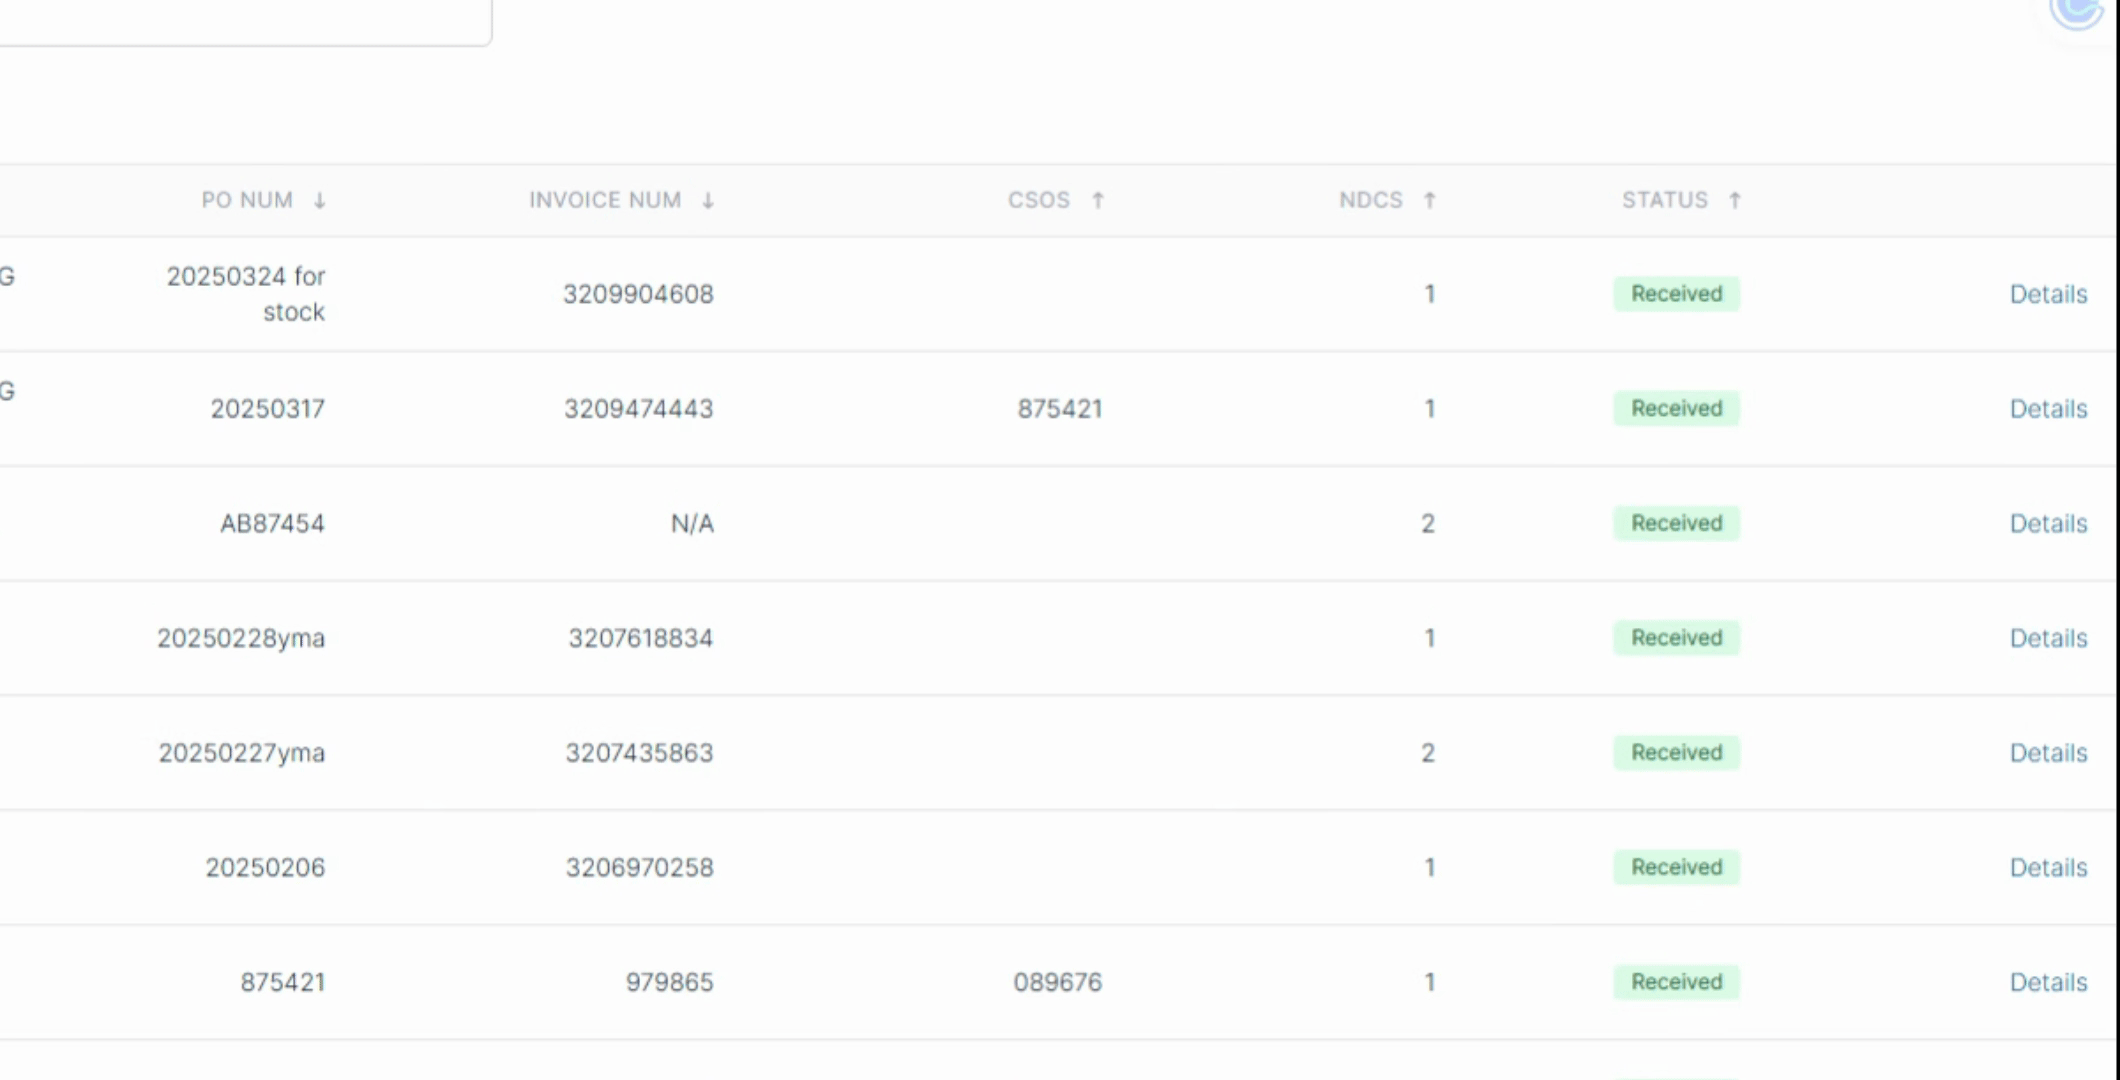Select NDCS count 2 for PO AB87454

[x=1428, y=524]
